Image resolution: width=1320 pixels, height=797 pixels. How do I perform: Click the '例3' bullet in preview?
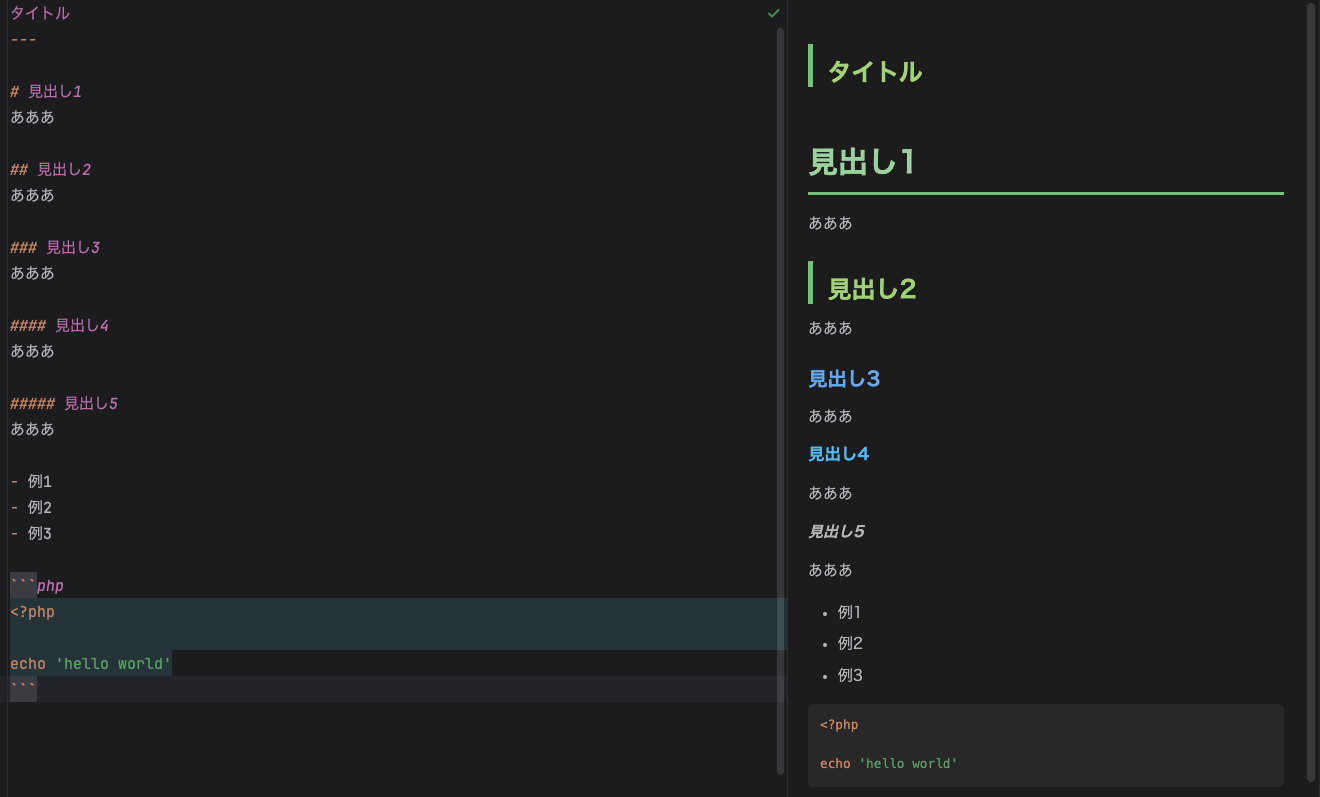(x=850, y=675)
